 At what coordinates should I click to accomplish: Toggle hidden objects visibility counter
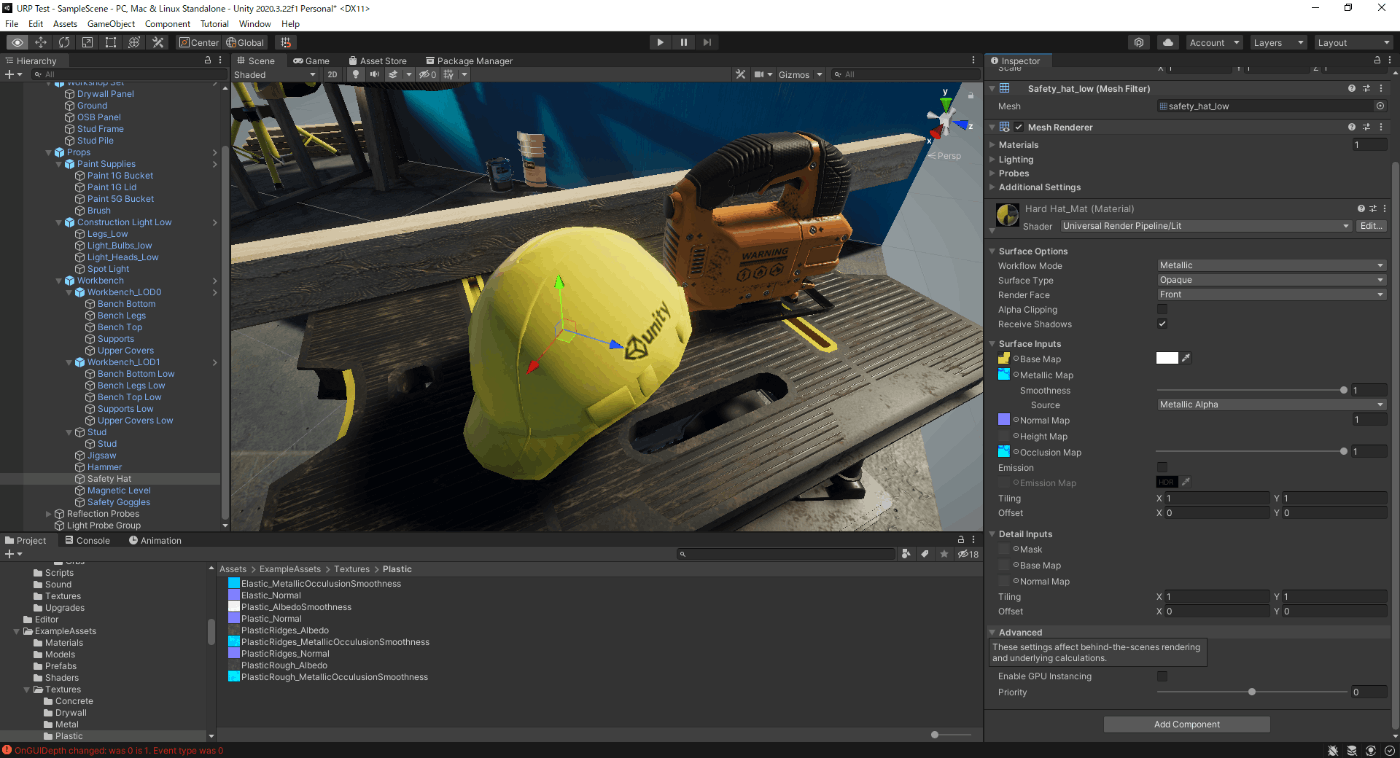tap(427, 74)
